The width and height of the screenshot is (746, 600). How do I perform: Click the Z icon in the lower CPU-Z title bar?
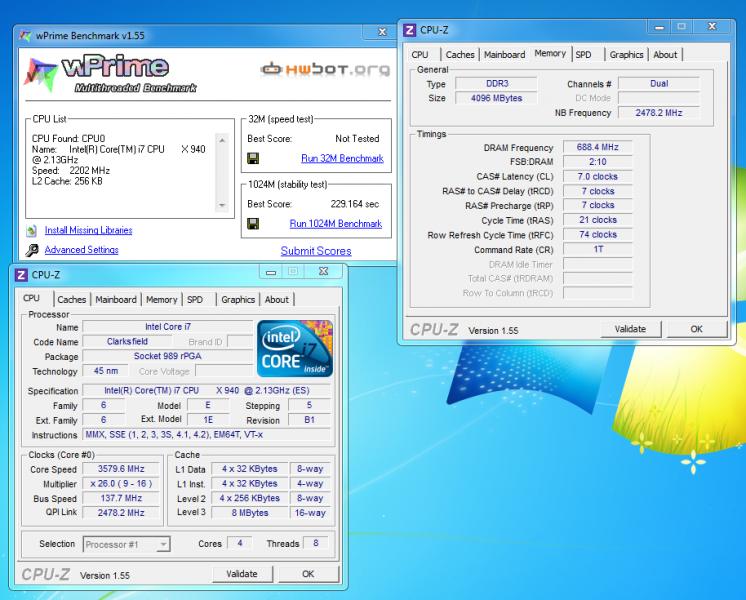(x=21, y=275)
